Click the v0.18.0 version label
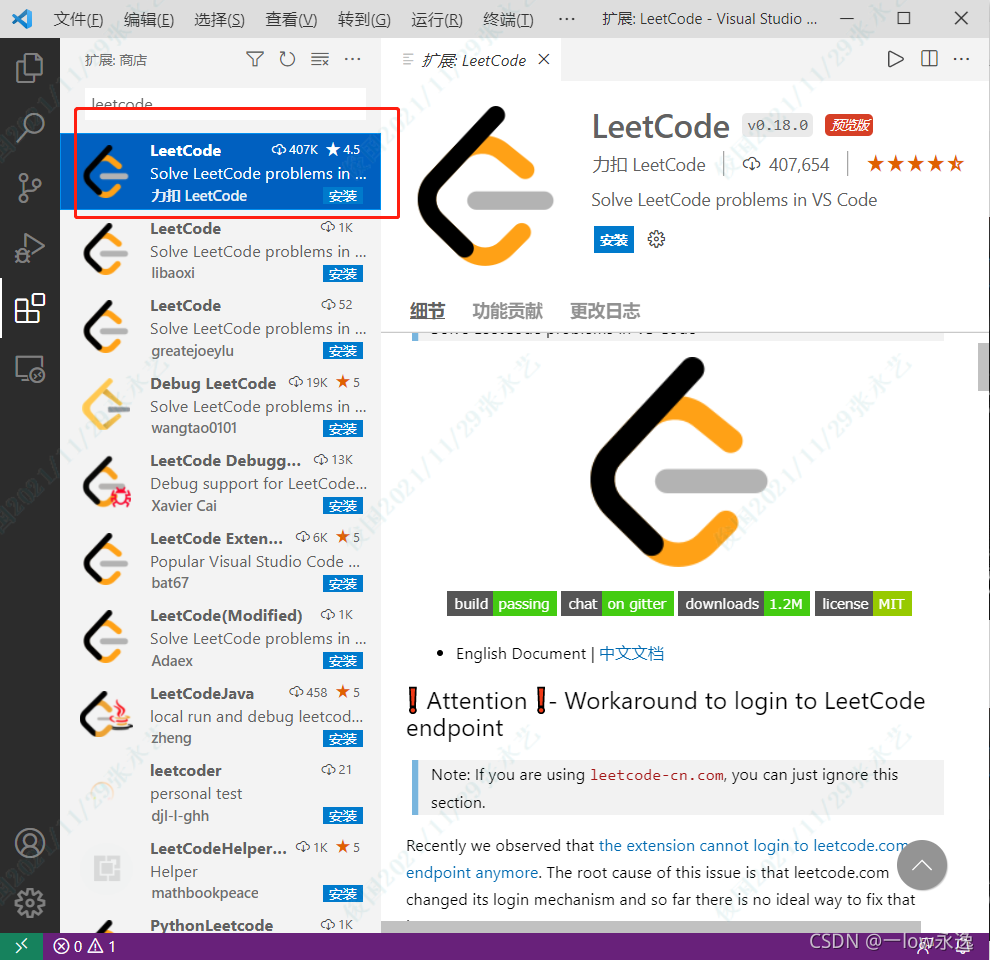 pyautogui.click(x=777, y=125)
